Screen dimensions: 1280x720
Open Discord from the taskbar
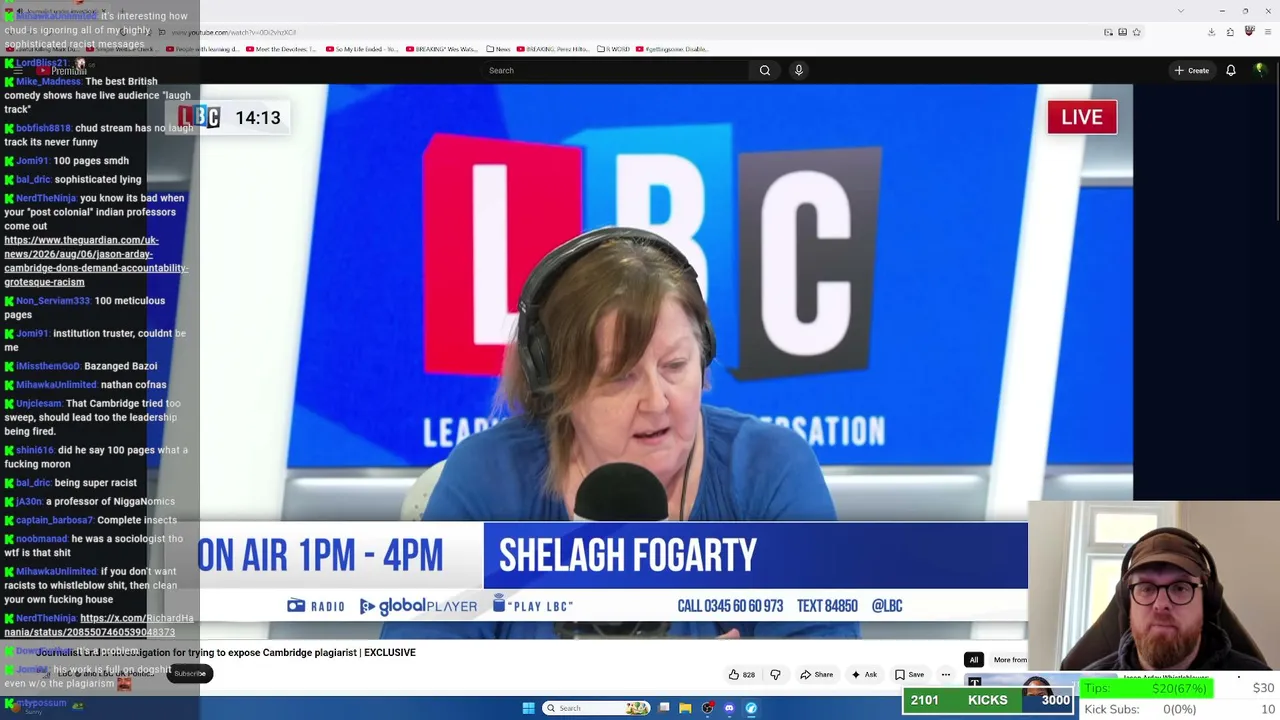(729, 708)
